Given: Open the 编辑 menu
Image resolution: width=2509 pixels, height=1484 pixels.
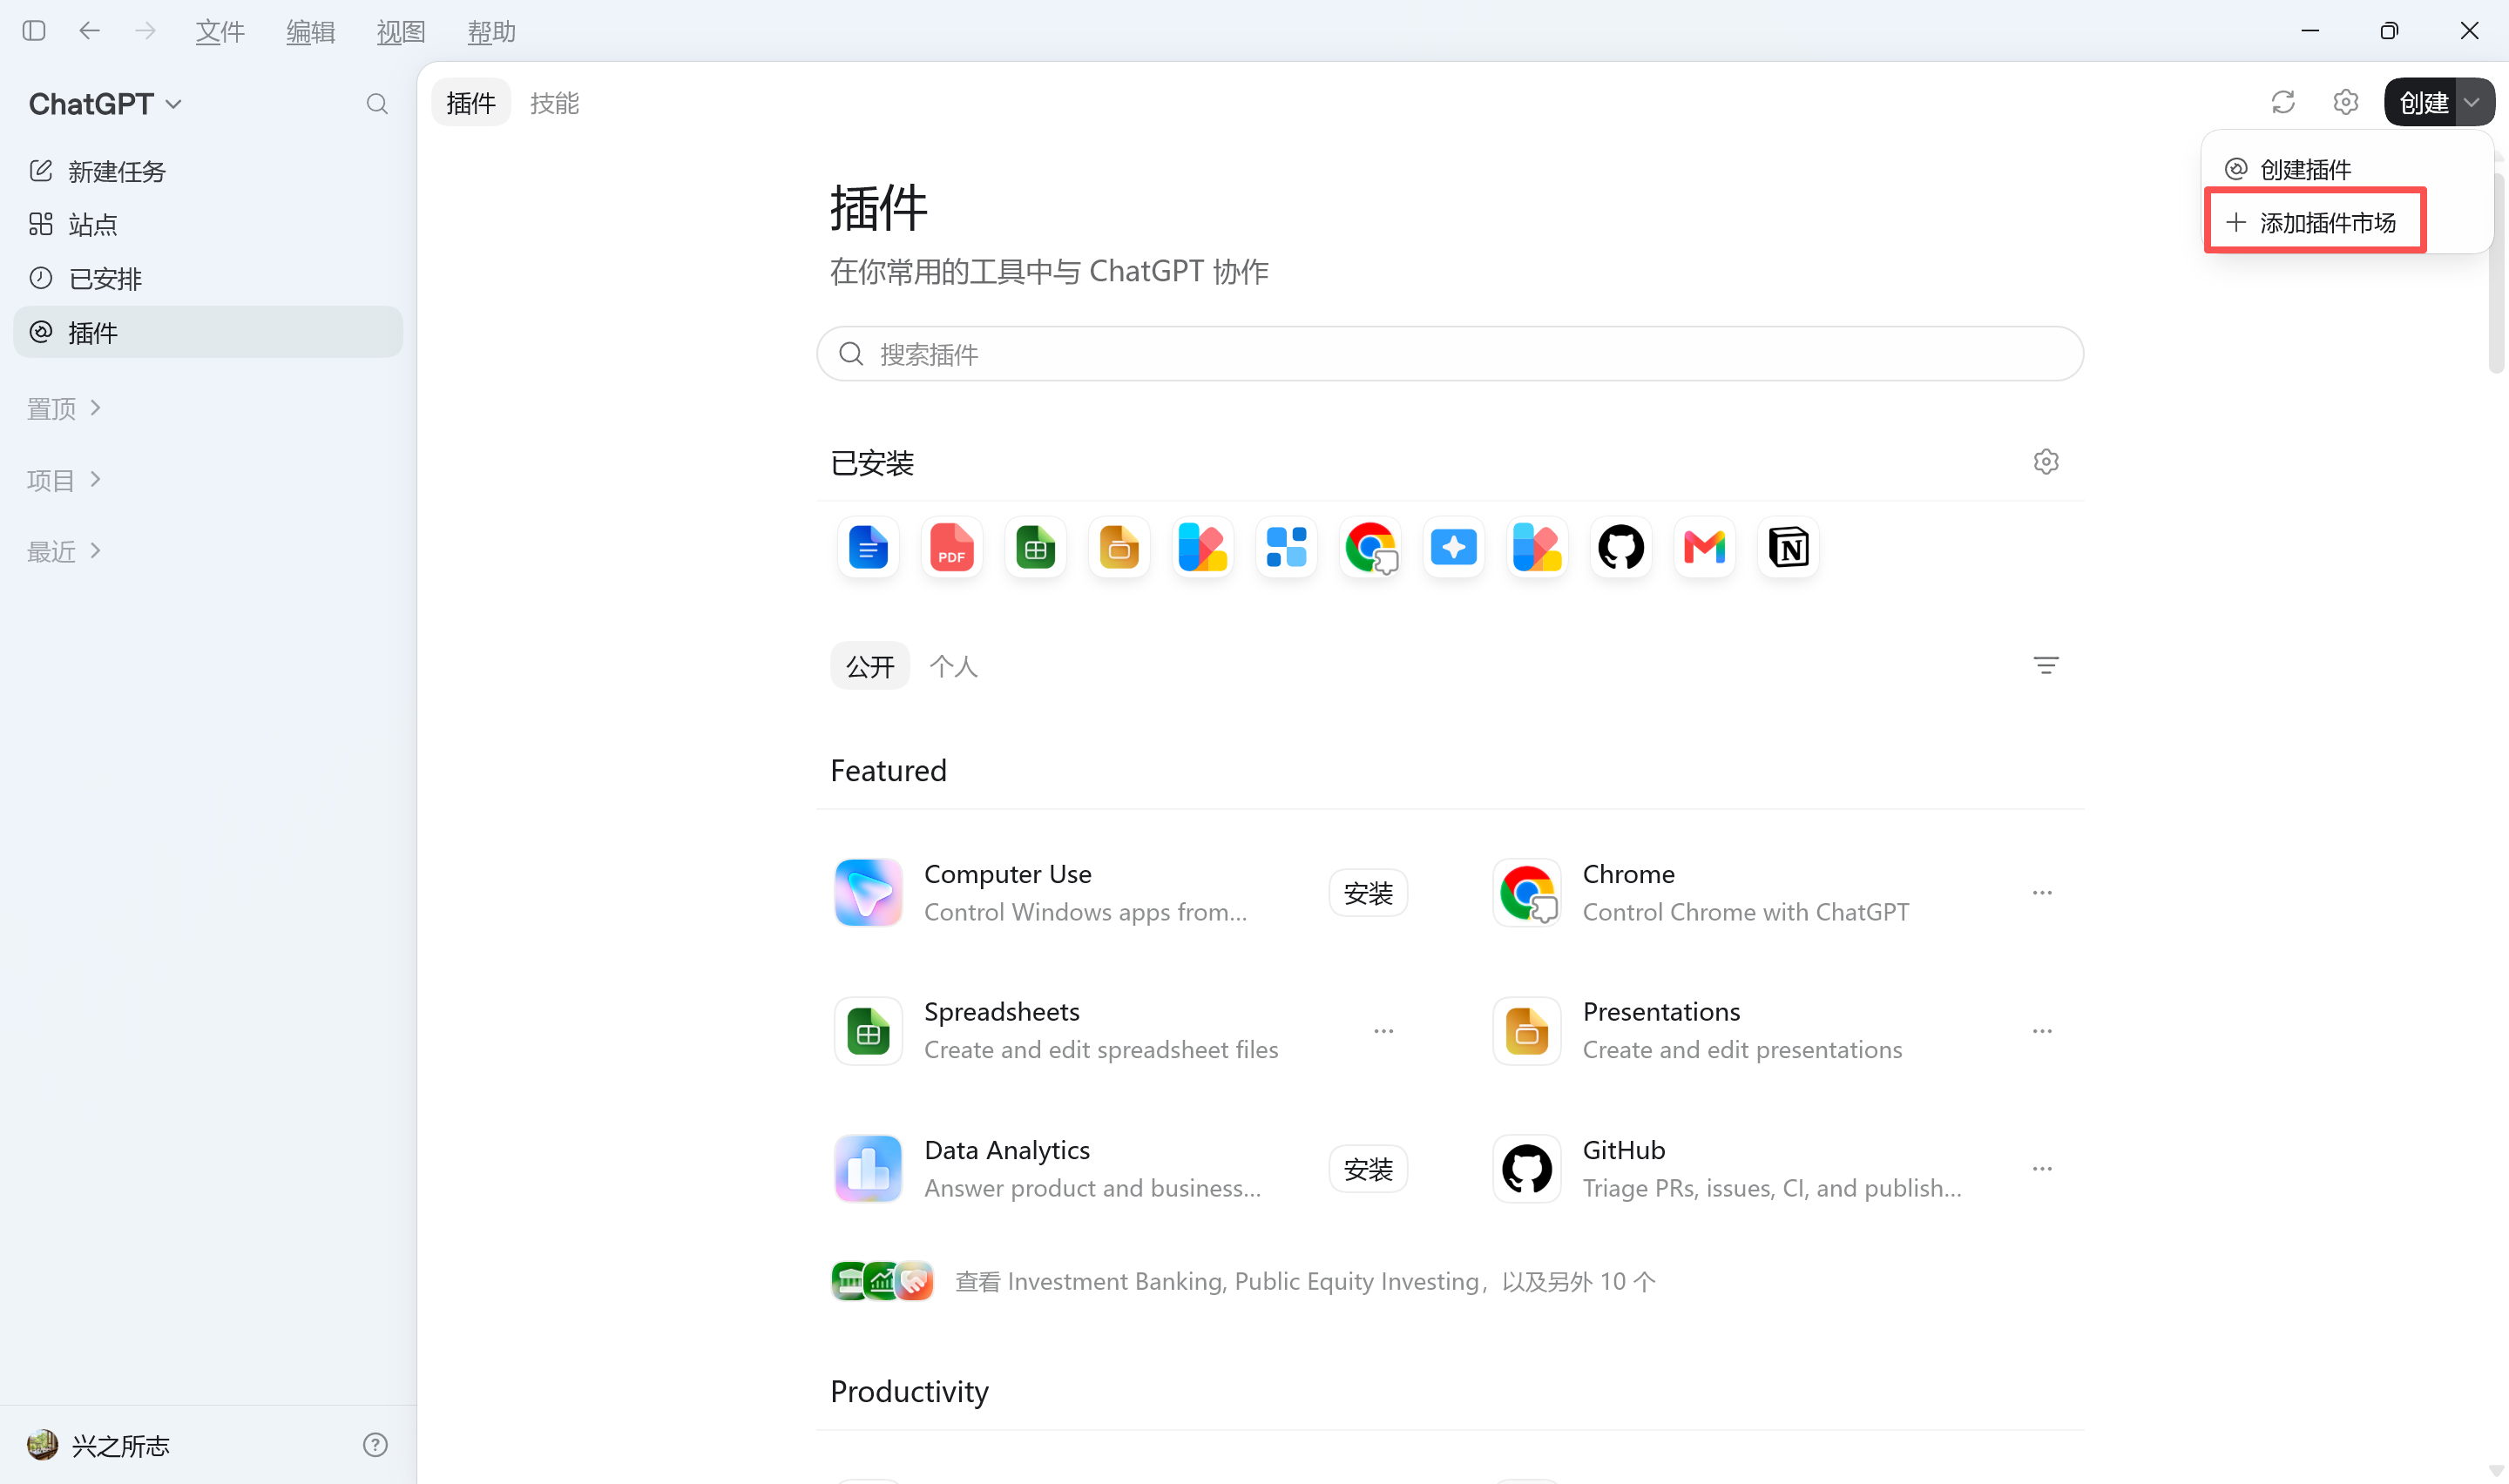Looking at the screenshot, I should tap(311, 32).
